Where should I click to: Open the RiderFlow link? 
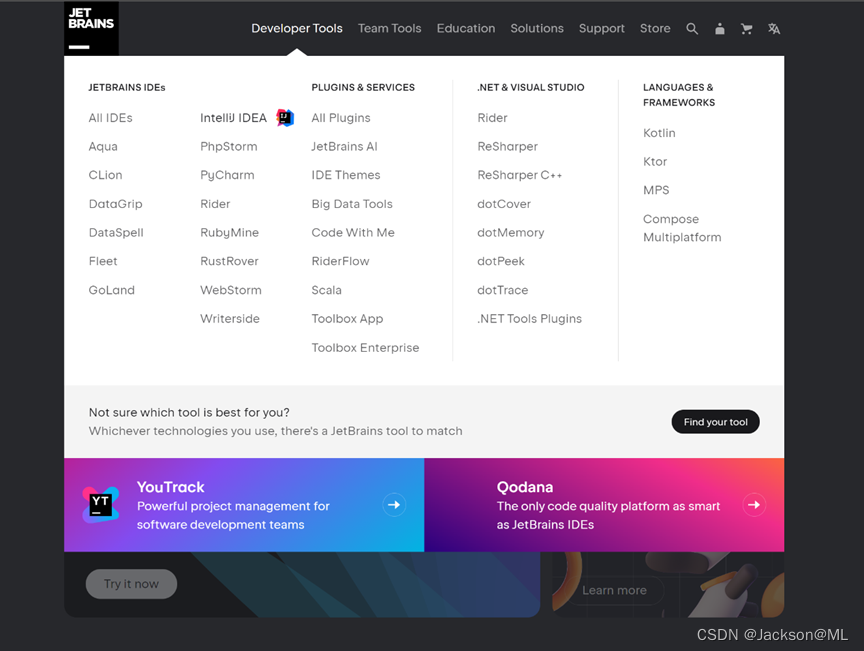point(341,261)
